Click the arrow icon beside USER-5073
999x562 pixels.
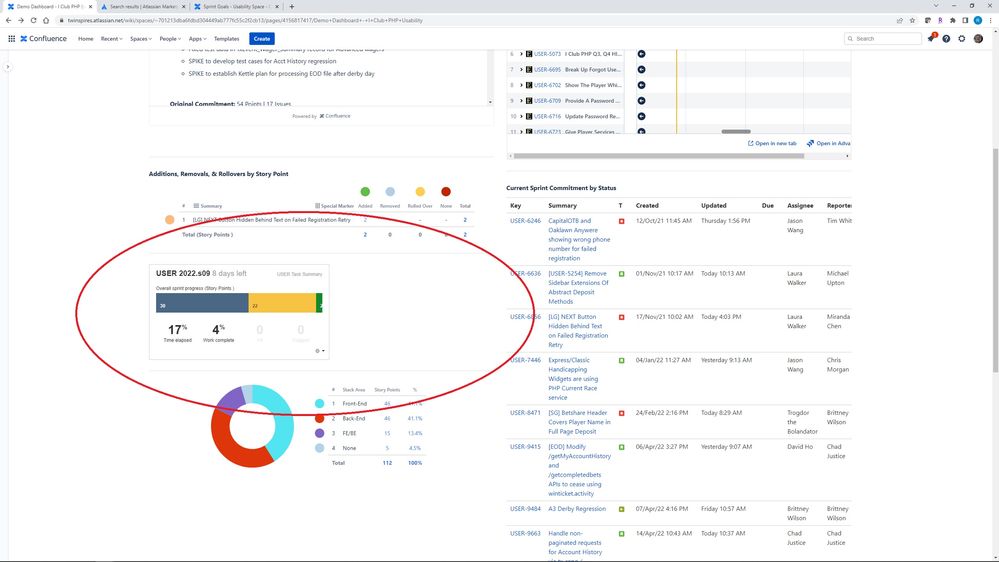pyautogui.click(x=642, y=54)
